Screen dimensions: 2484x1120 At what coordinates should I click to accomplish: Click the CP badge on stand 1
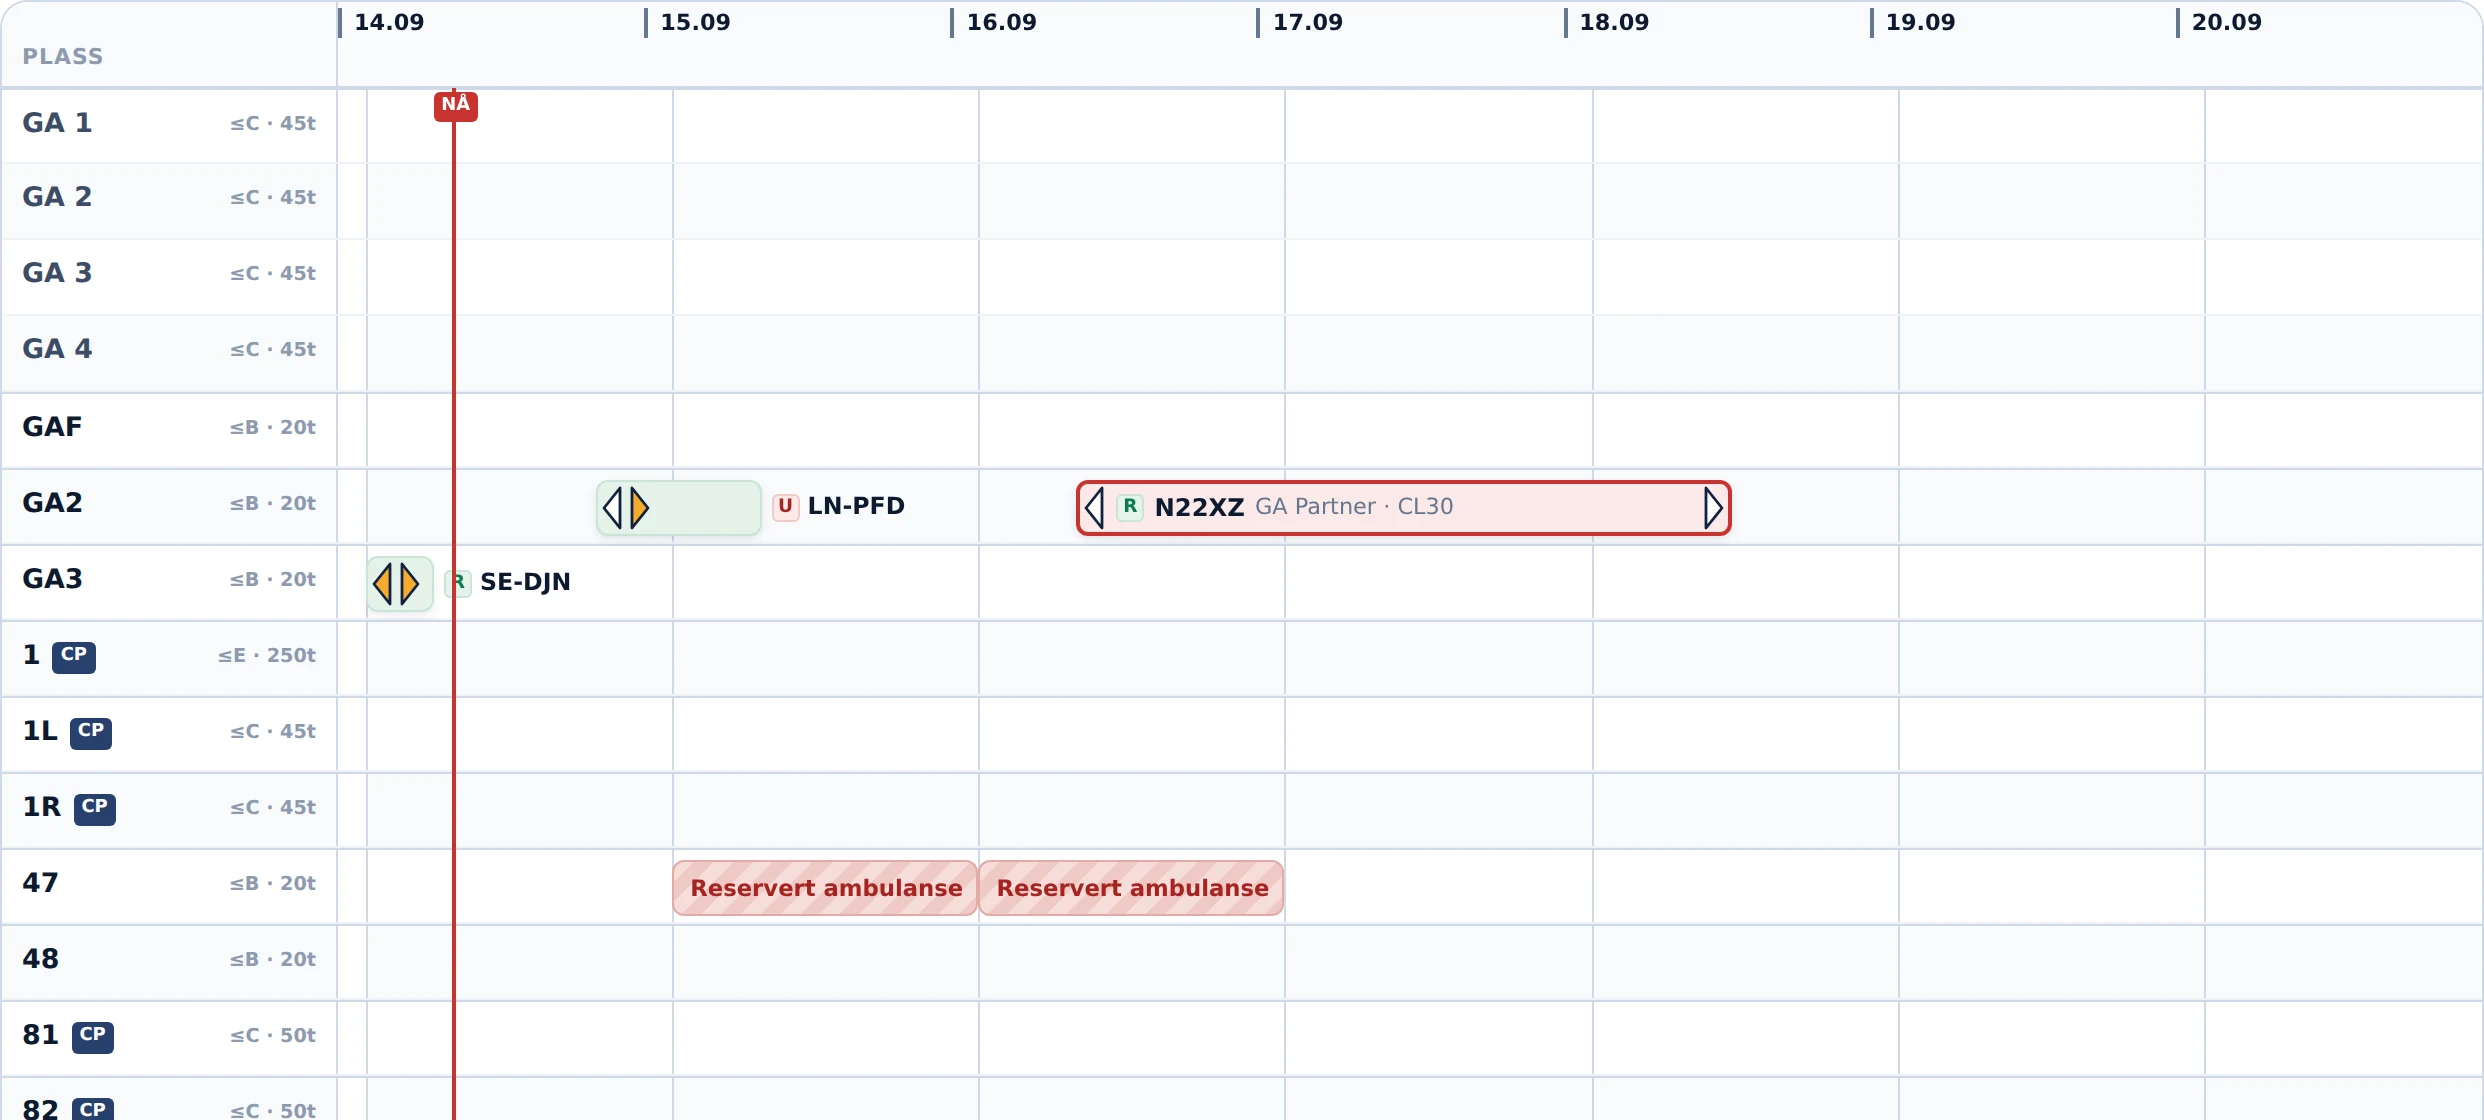[74, 657]
